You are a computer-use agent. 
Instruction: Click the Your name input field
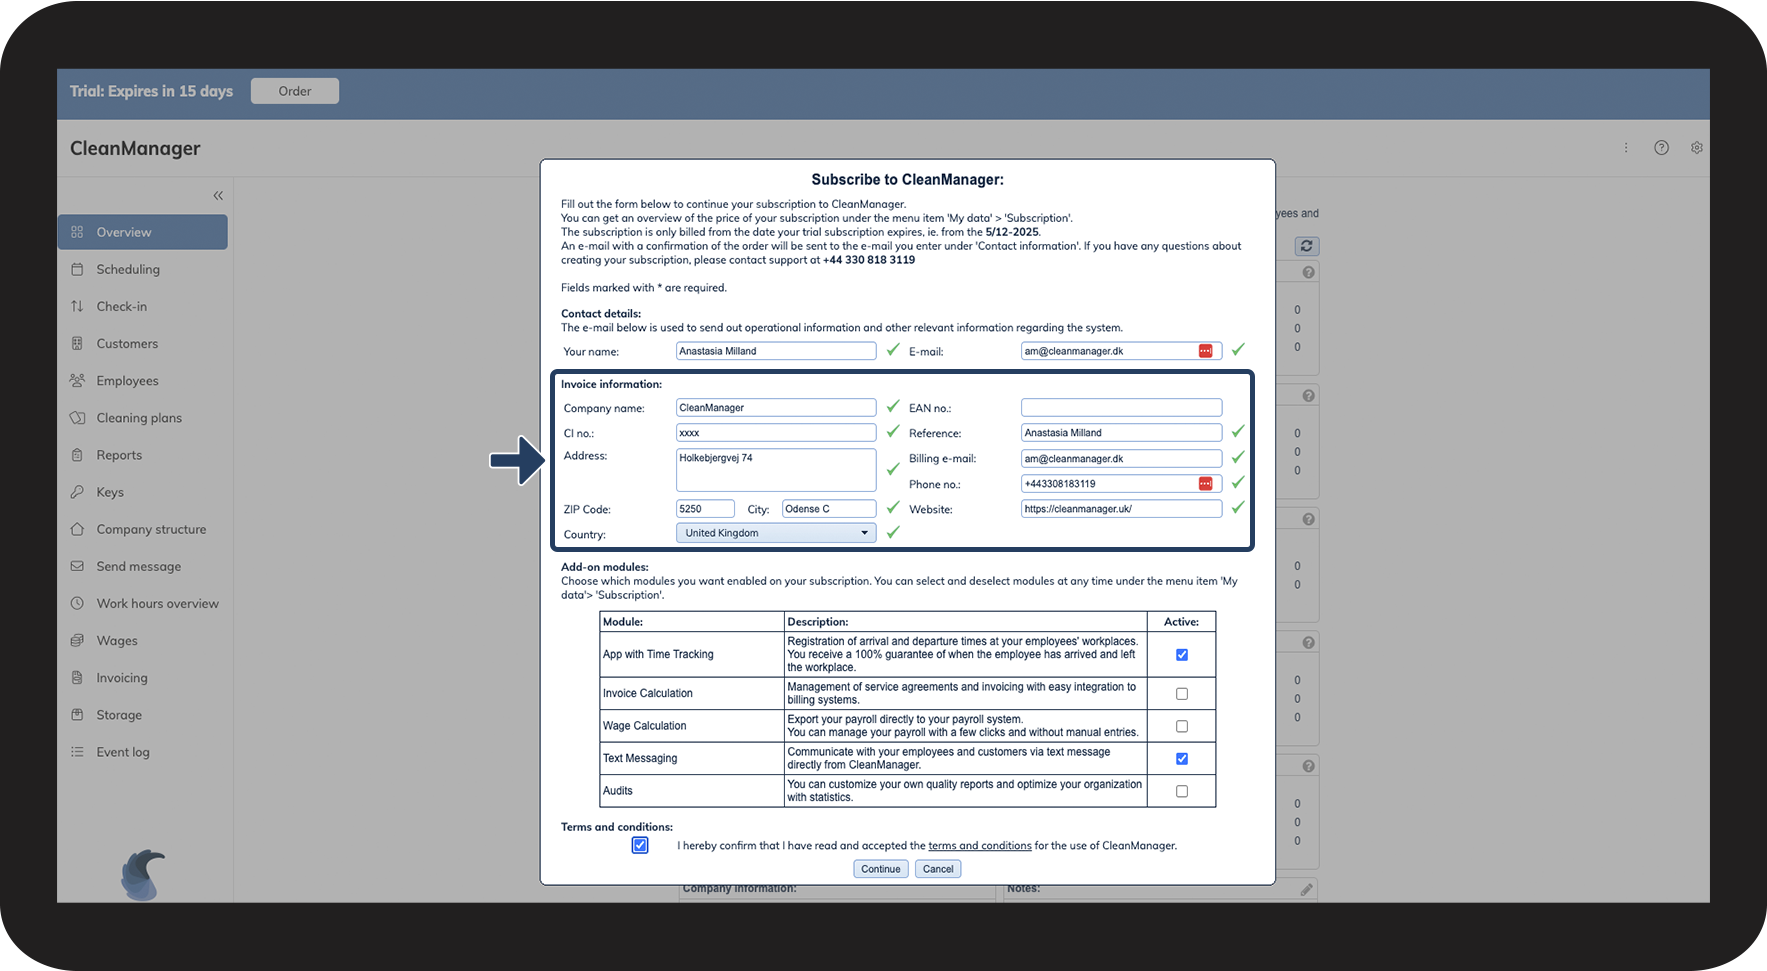coord(776,351)
